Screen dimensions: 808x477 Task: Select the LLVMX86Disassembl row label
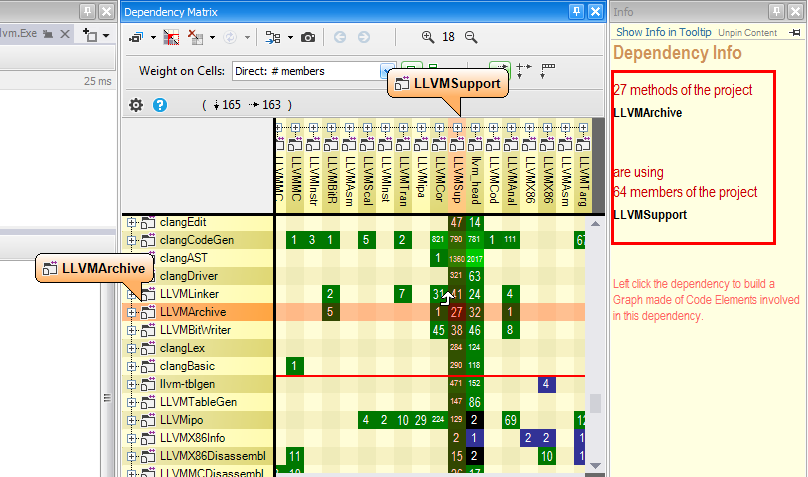(213, 456)
